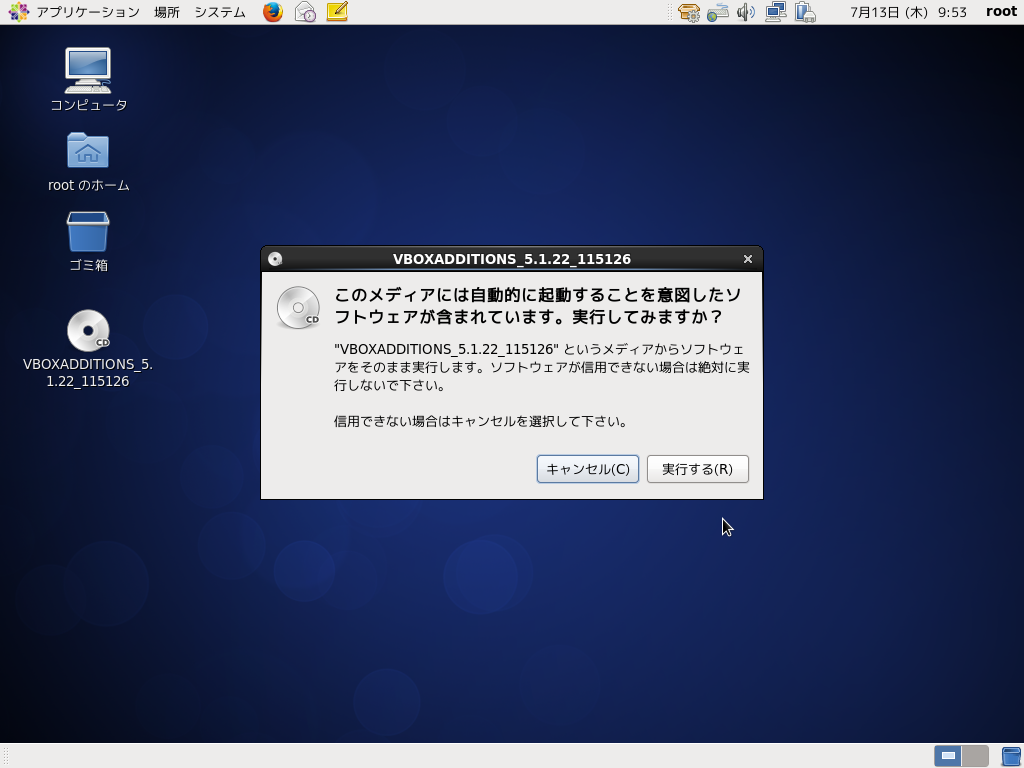This screenshot has height=768, width=1024.
Task: Select the root のホーム folder icon
Action: pyautogui.click(x=88, y=161)
